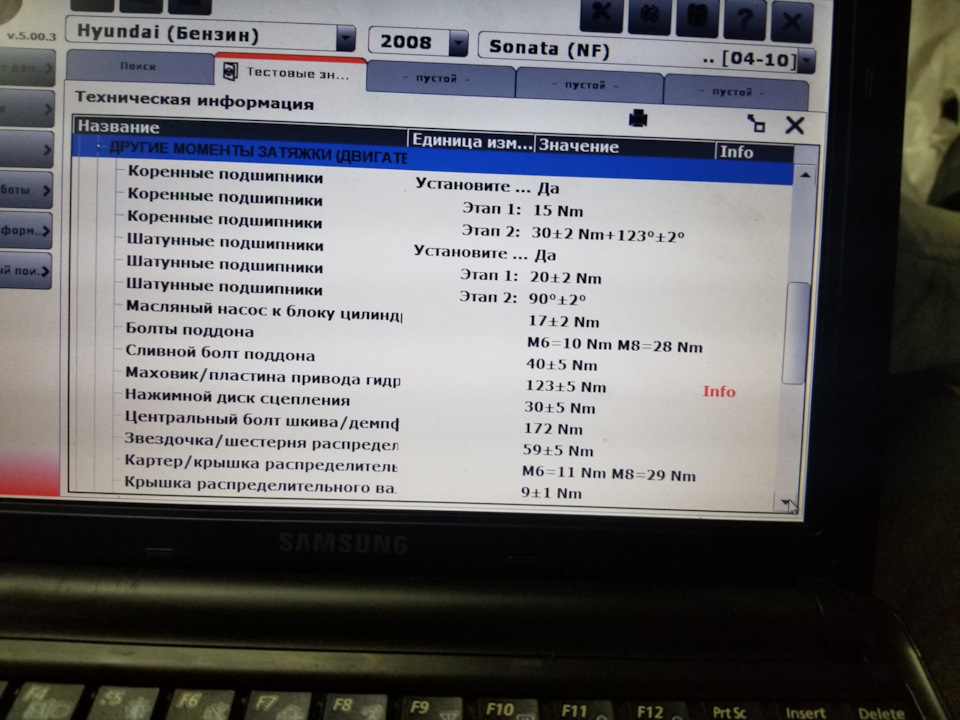Click the red Info link for Маховик row
960x720 pixels.
coord(719,391)
